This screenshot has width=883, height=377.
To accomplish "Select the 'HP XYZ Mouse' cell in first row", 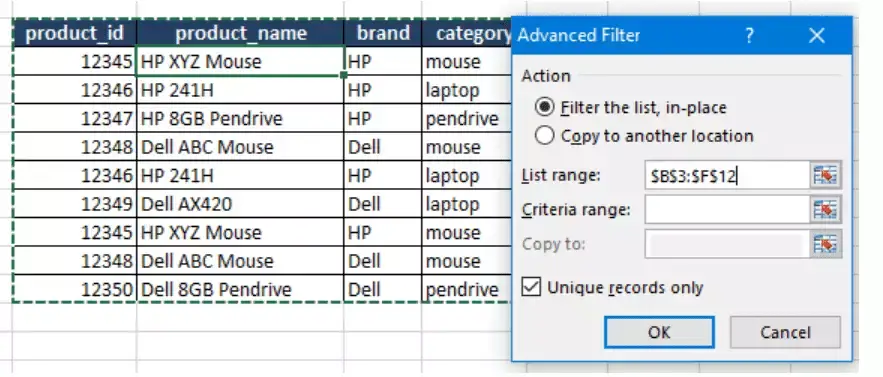I will [240, 61].
